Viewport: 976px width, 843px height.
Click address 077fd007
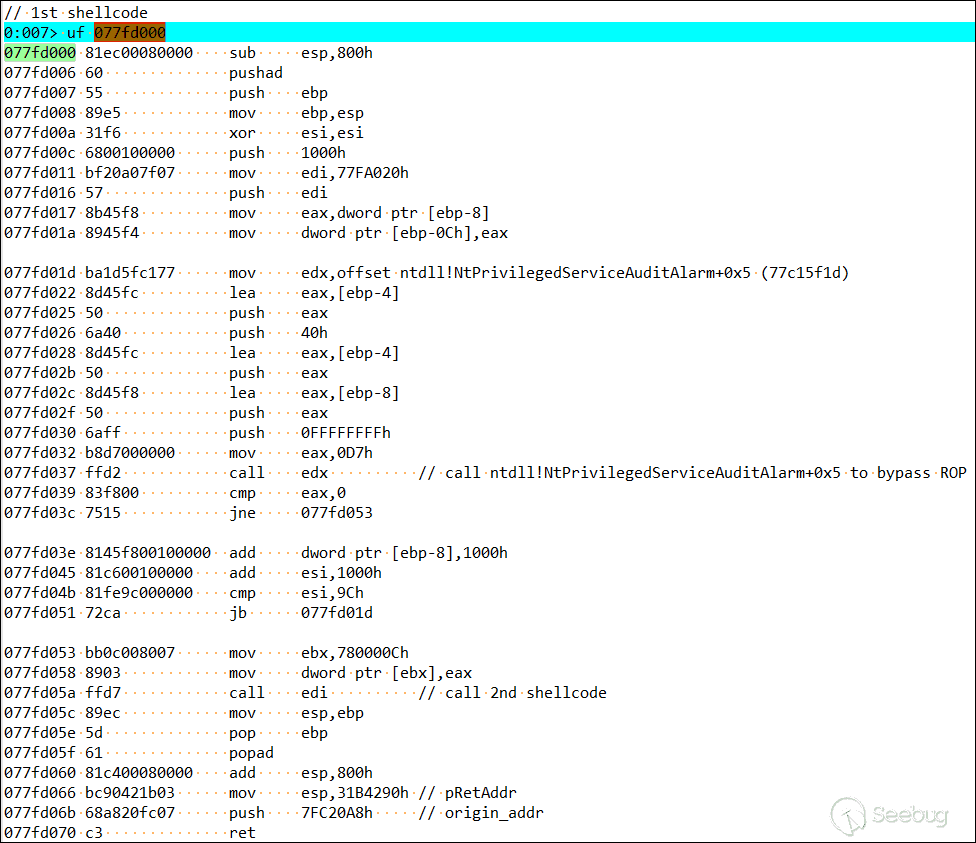click(40, 93)
